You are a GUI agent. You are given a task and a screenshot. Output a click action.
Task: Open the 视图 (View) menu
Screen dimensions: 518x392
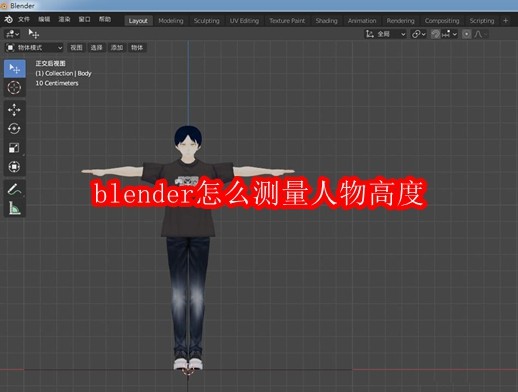tap(76, 48)
